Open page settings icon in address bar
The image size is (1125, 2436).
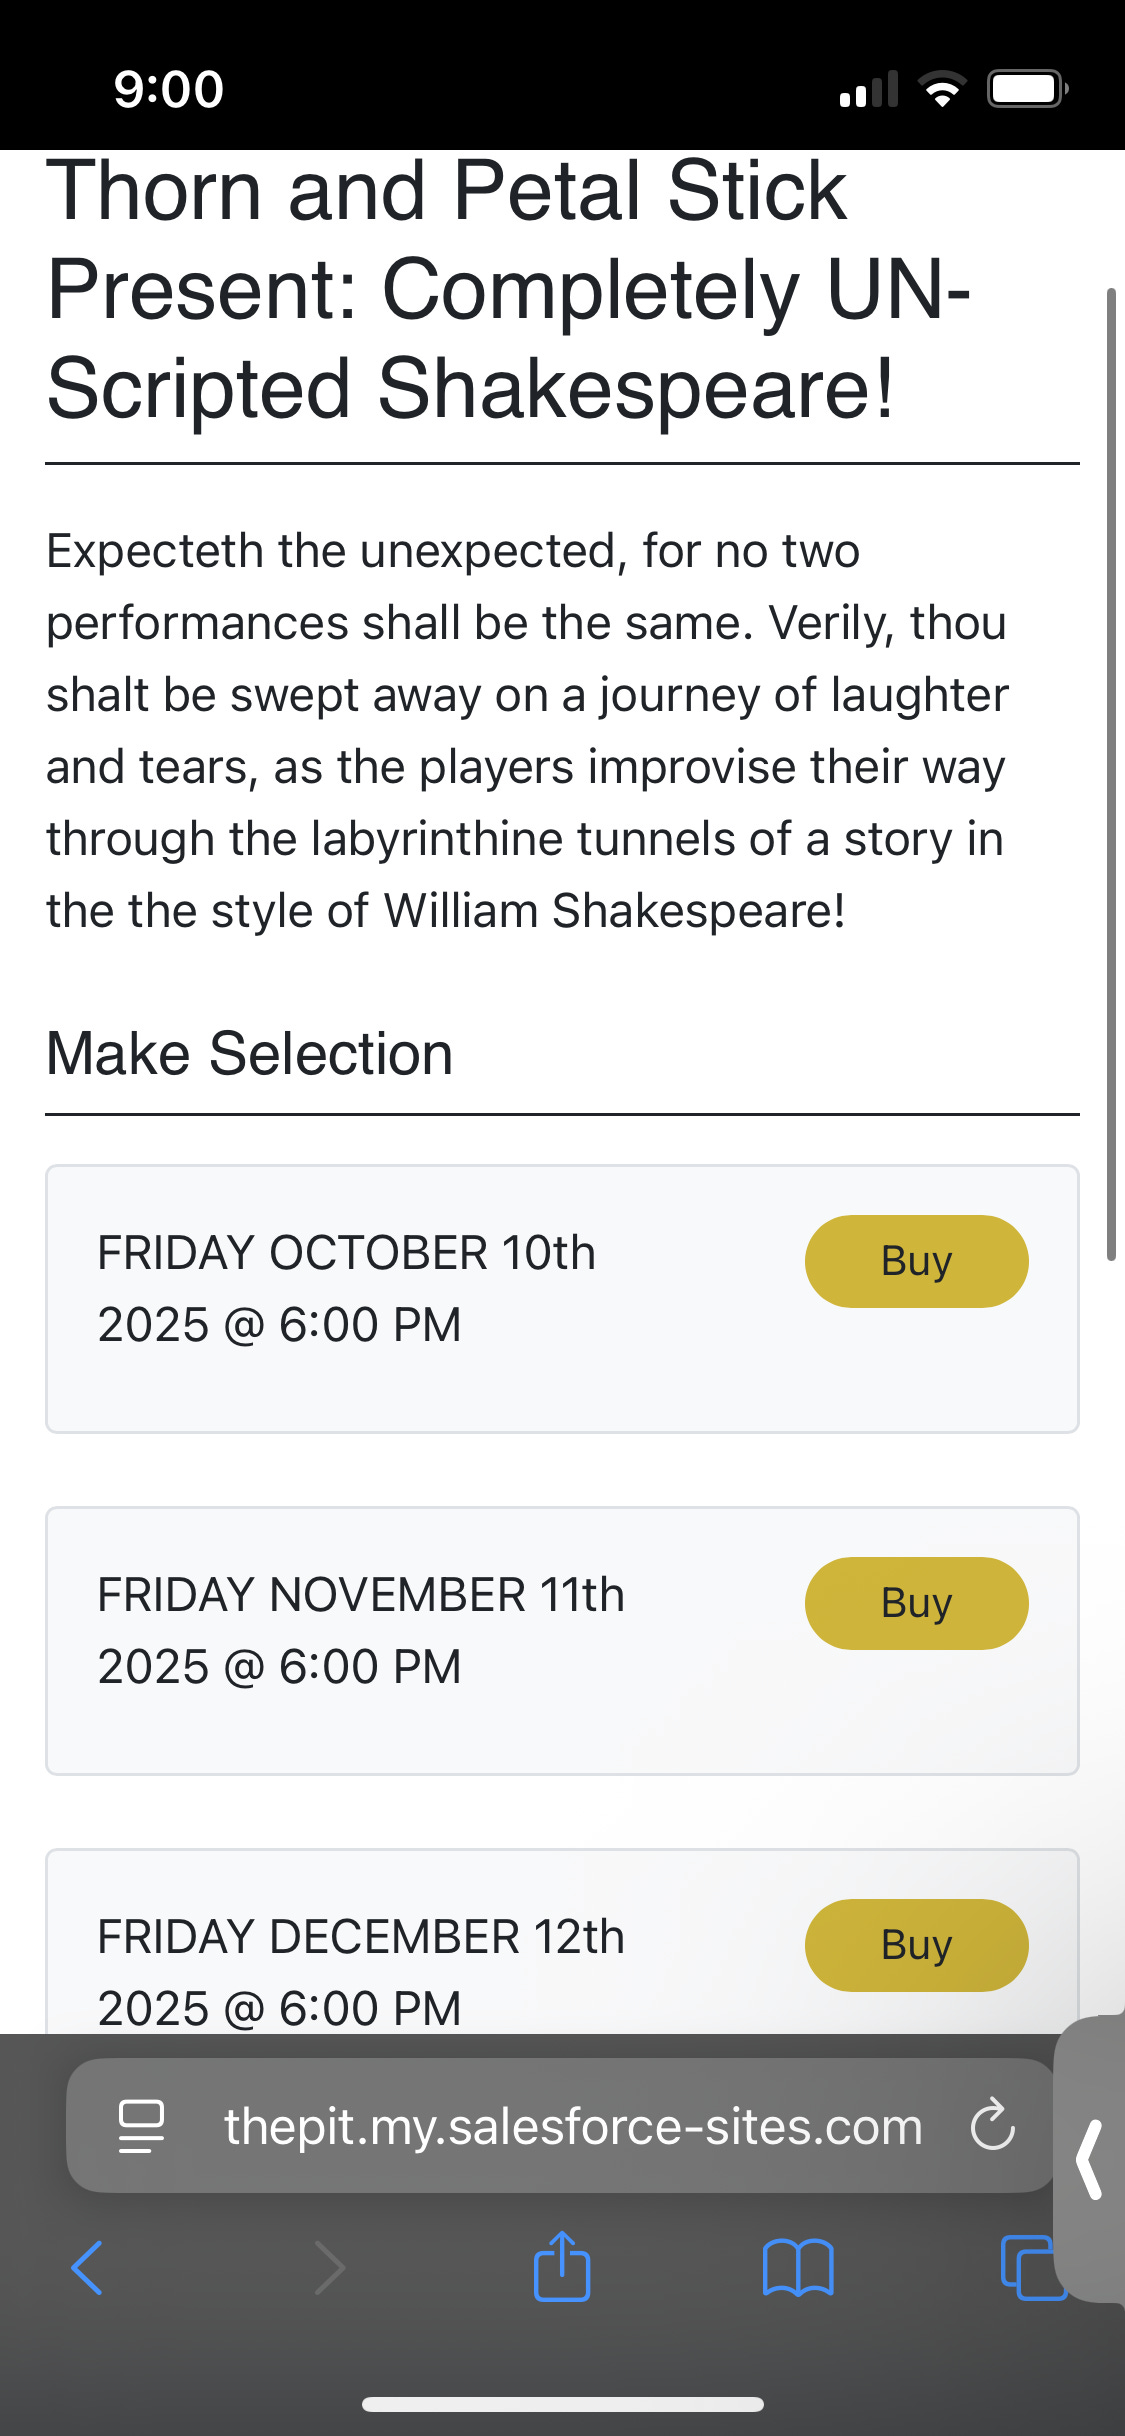[x=141, y=2126]
